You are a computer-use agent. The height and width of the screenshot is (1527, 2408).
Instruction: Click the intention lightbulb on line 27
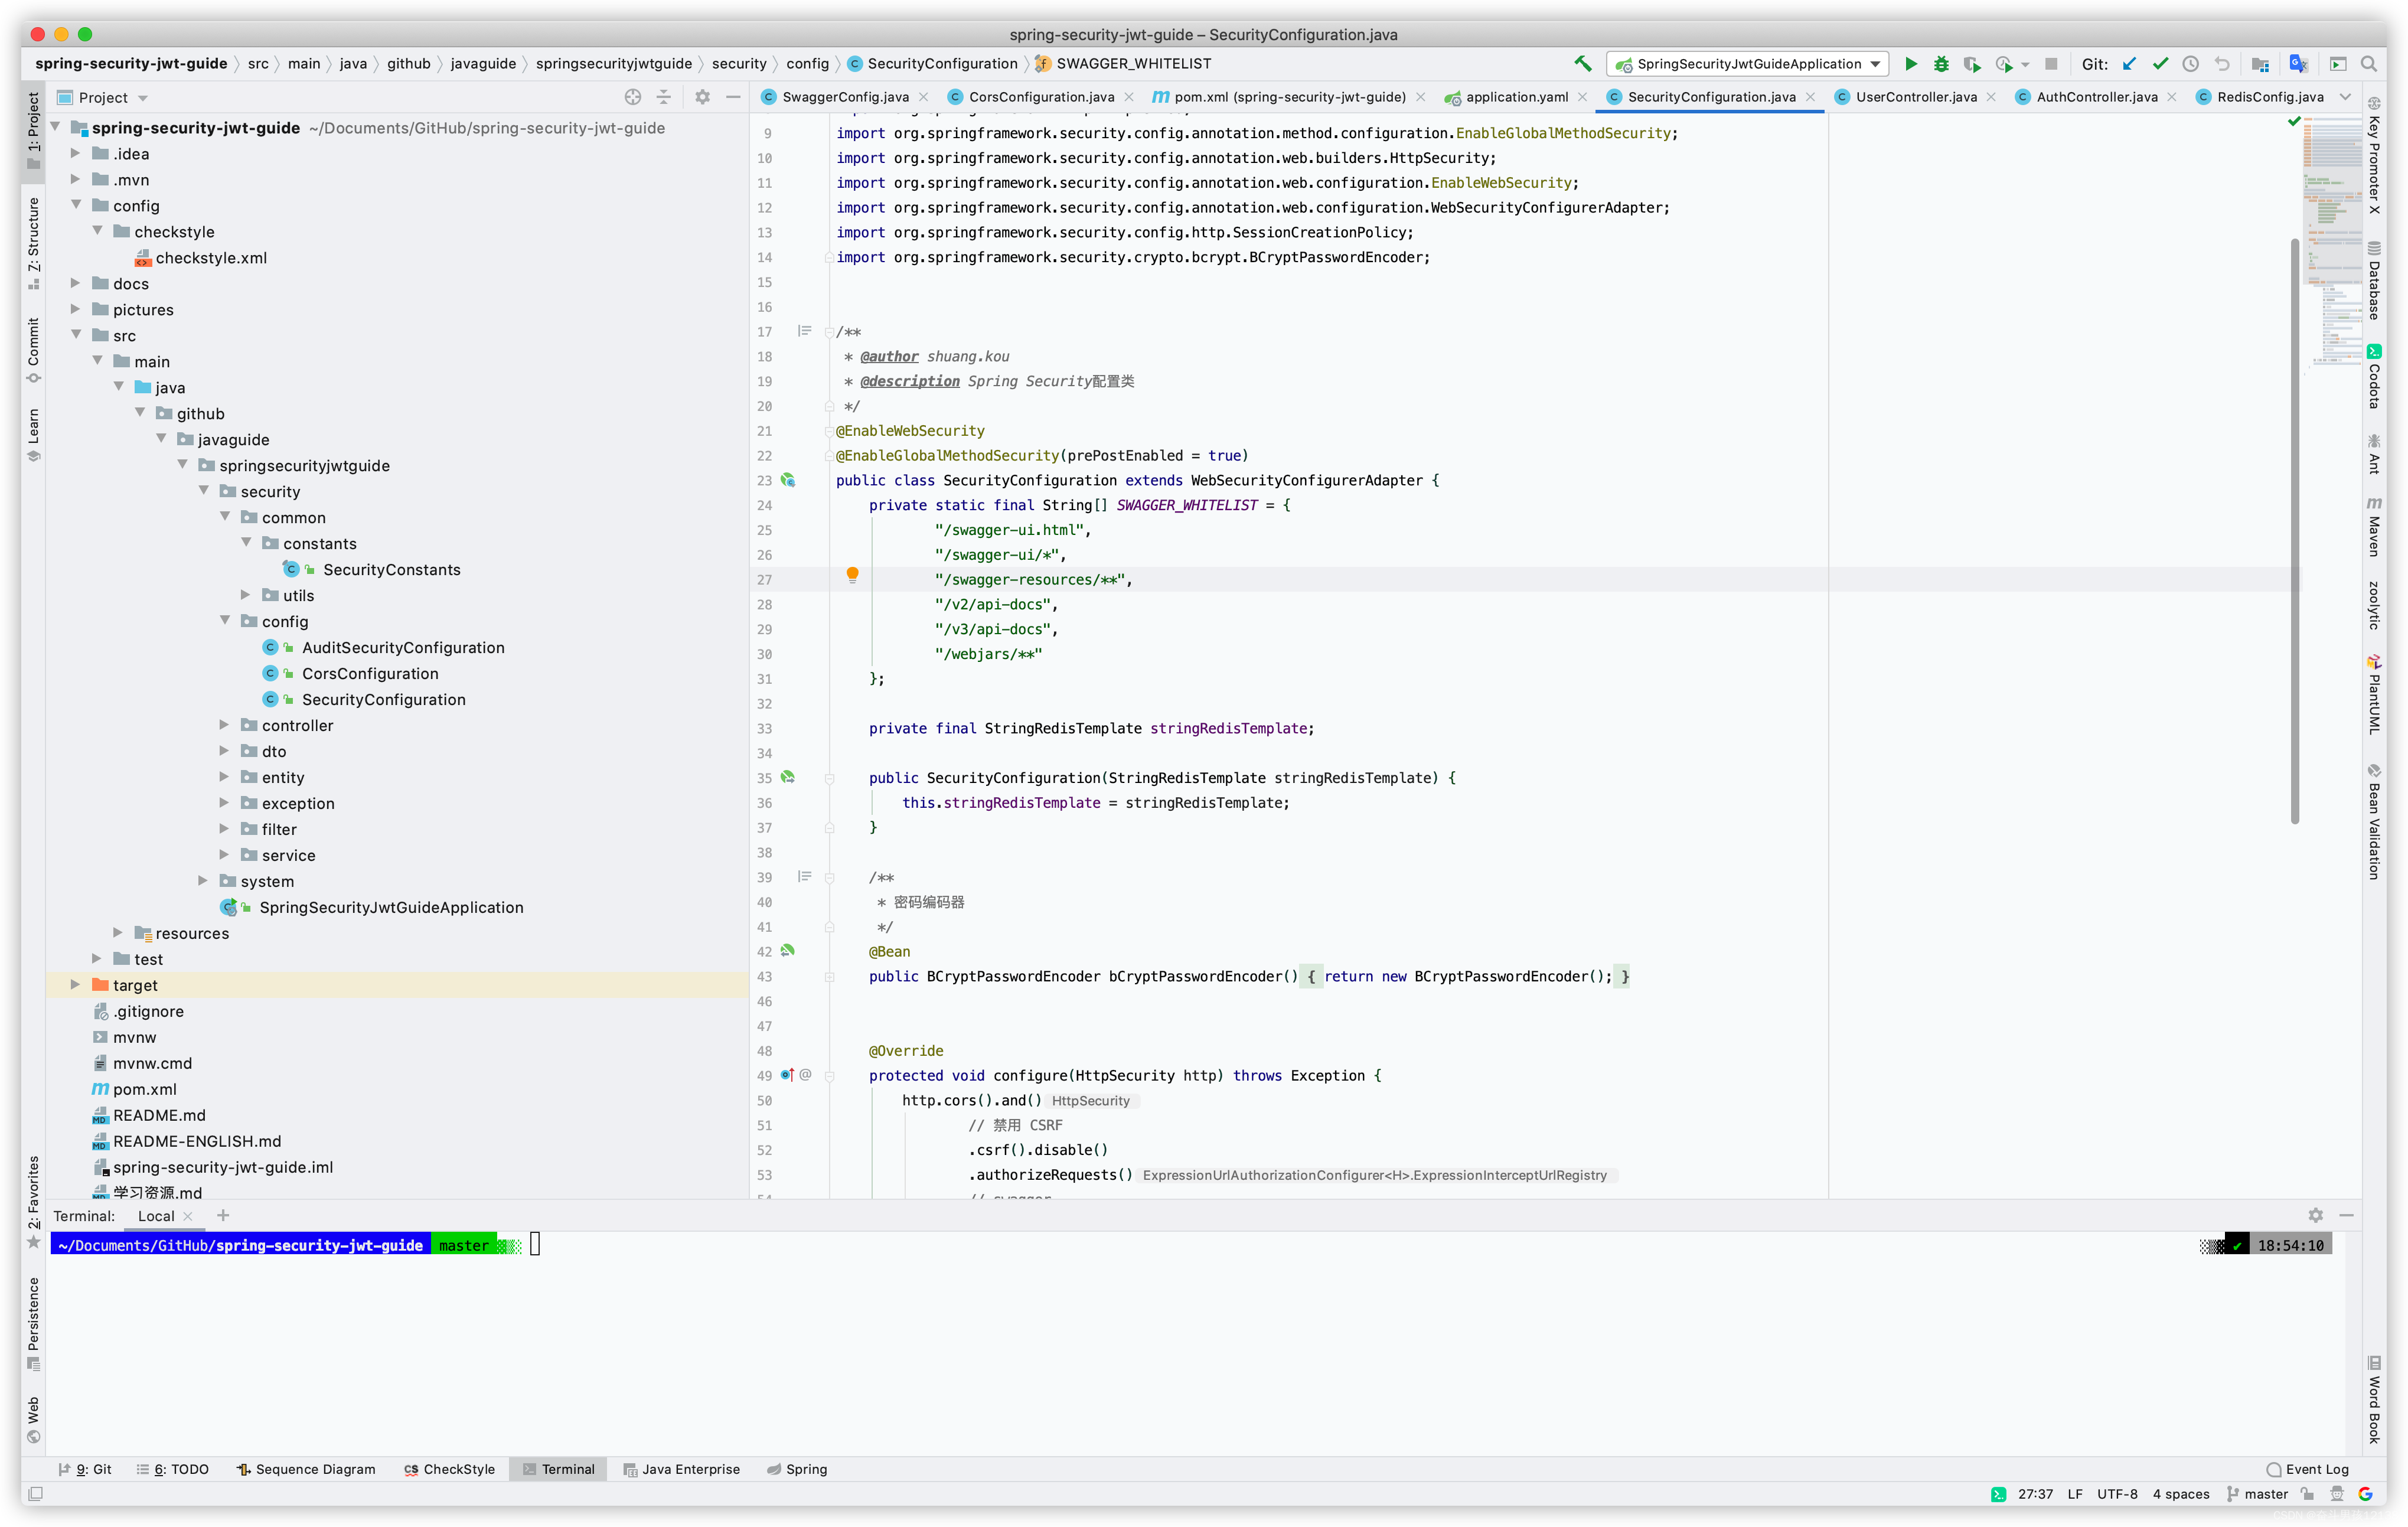852,575
